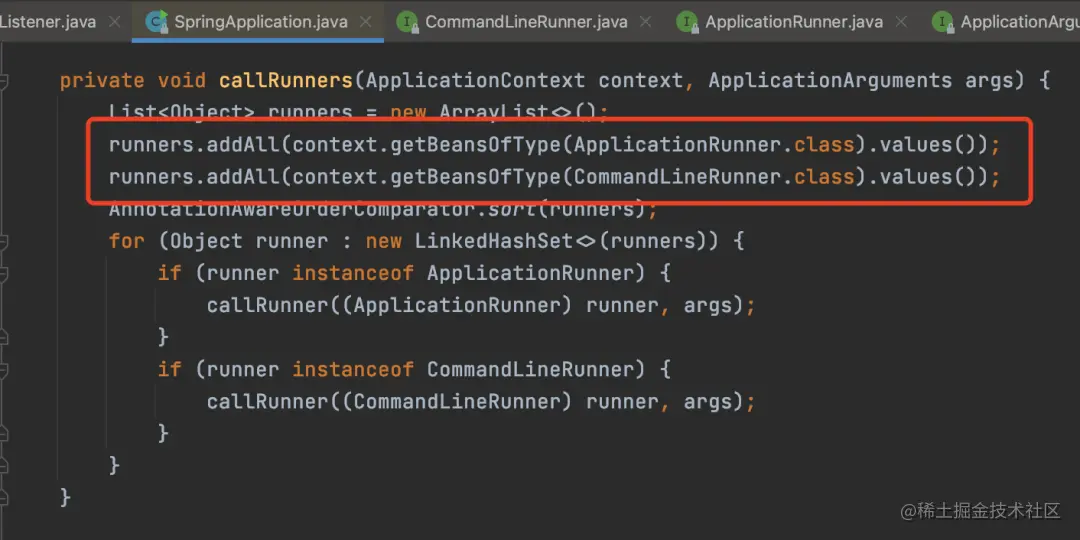Viewport: 1080px width, 540px height.
Task: Click the interface icon on ApplicationArgu… tab
Action: (943, 21)
